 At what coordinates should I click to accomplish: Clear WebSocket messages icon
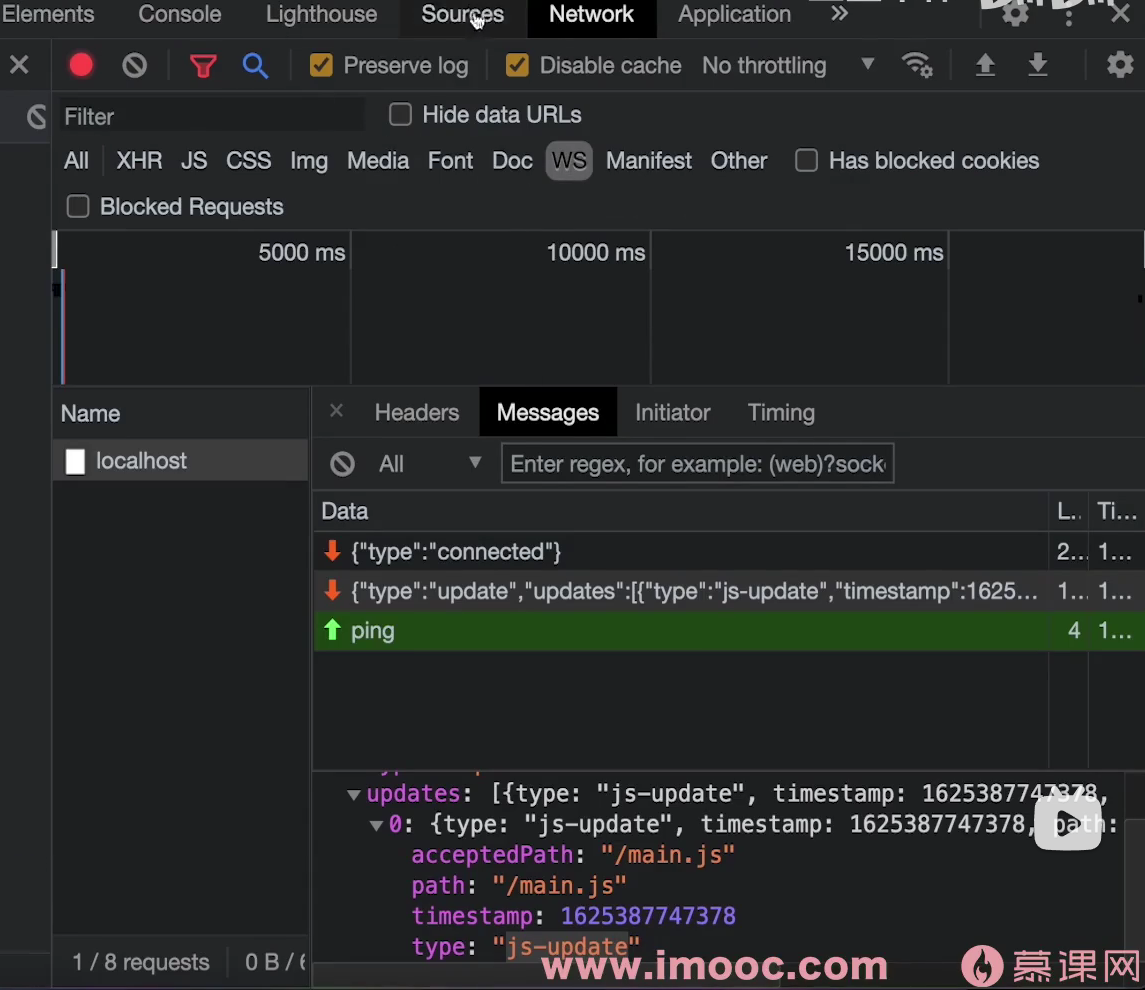(342, 464)
